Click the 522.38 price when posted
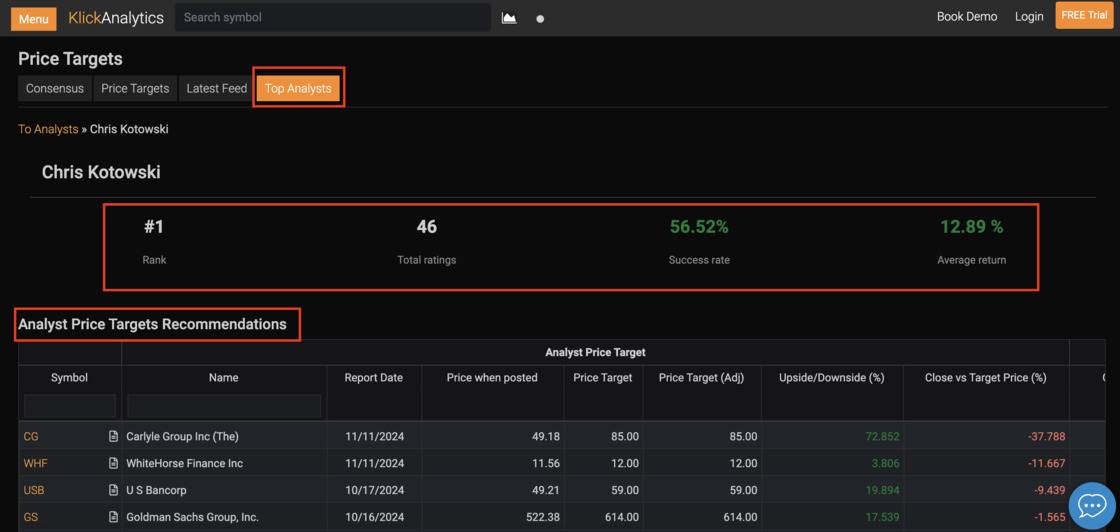The width and height of the screenshot is (1120, 532). pyautogui.click(x=541, y=517)
